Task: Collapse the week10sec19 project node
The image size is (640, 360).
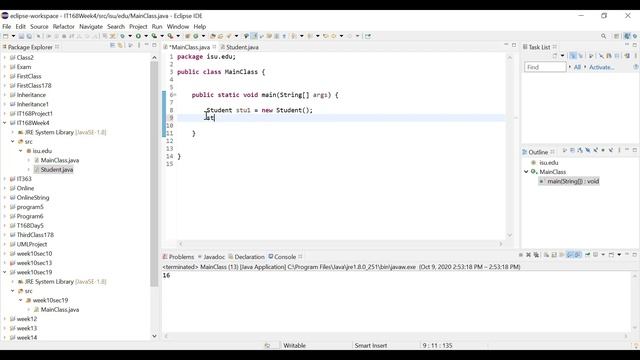Action: click(5, 272)
